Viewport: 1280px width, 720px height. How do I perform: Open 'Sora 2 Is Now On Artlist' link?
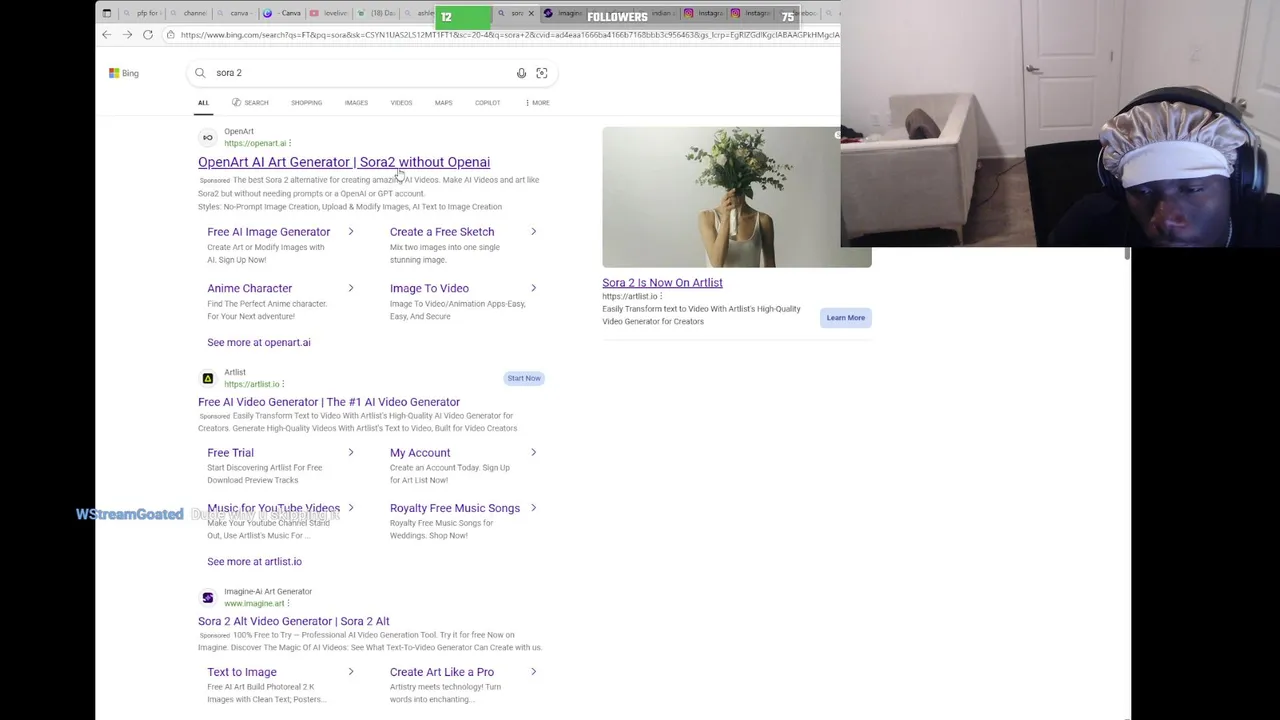[x=662, y=283]
